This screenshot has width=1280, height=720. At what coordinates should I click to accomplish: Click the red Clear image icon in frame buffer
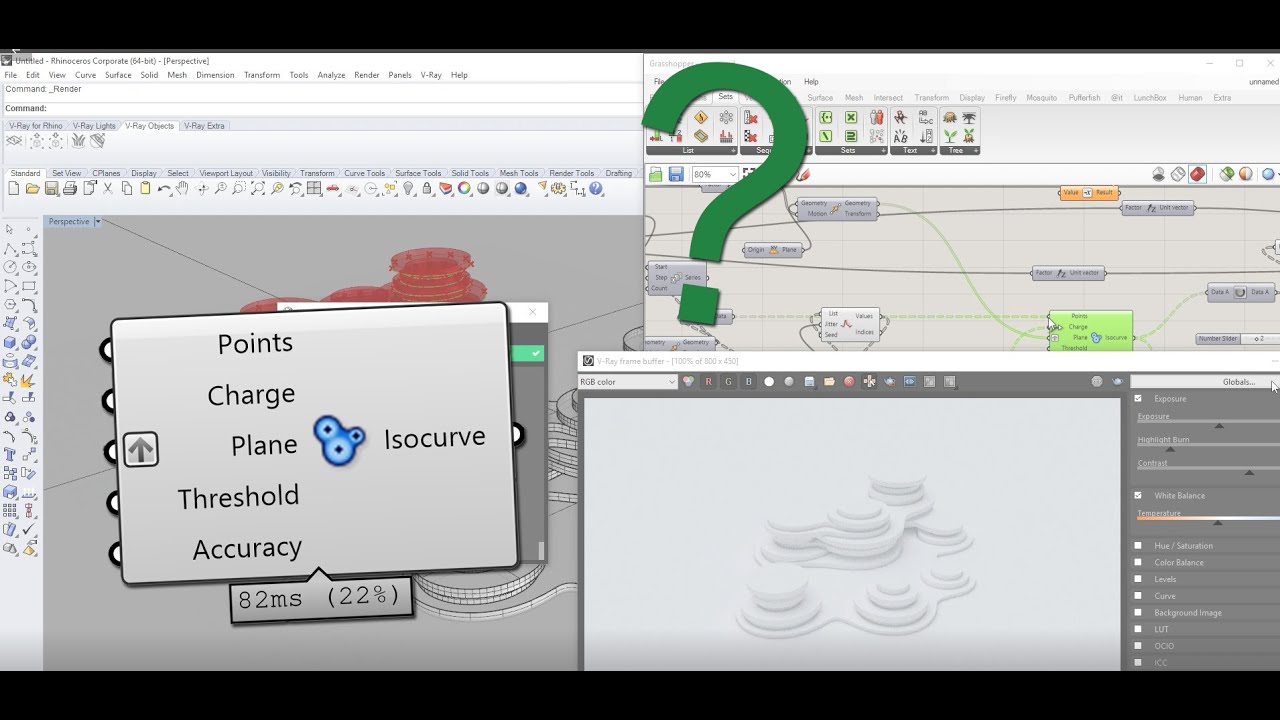849,381
